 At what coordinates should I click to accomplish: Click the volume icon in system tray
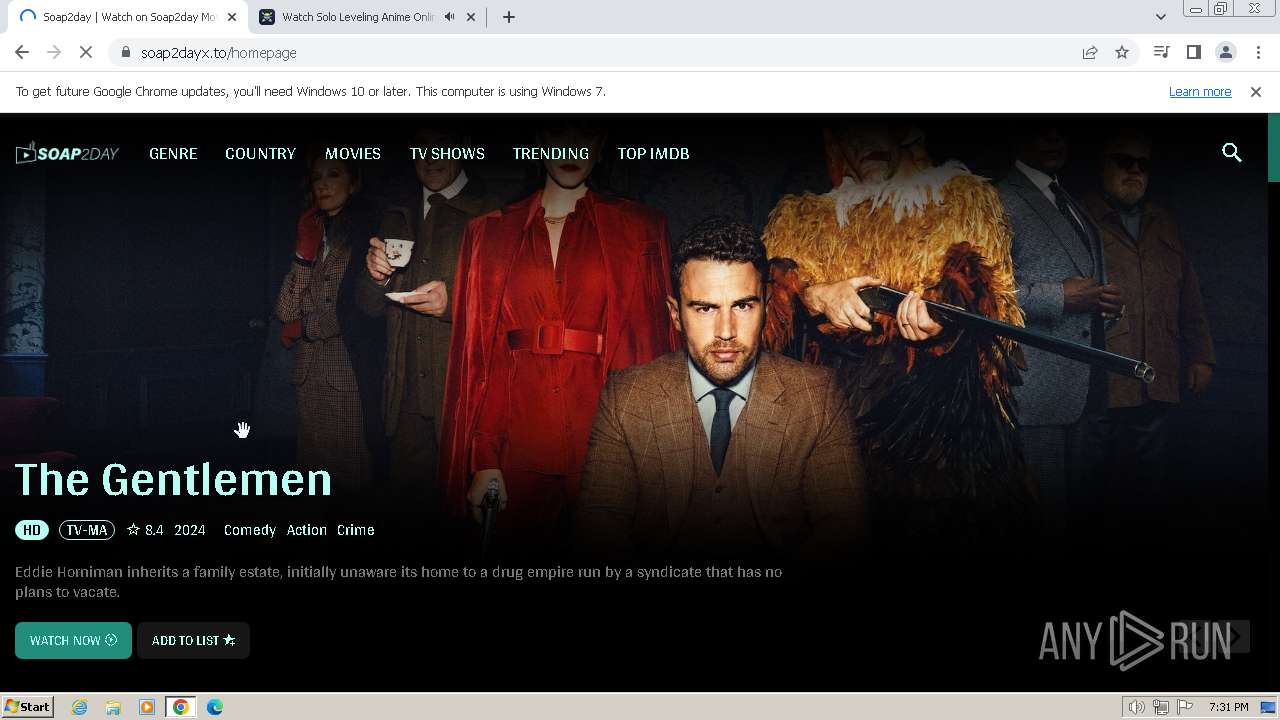1137,707
